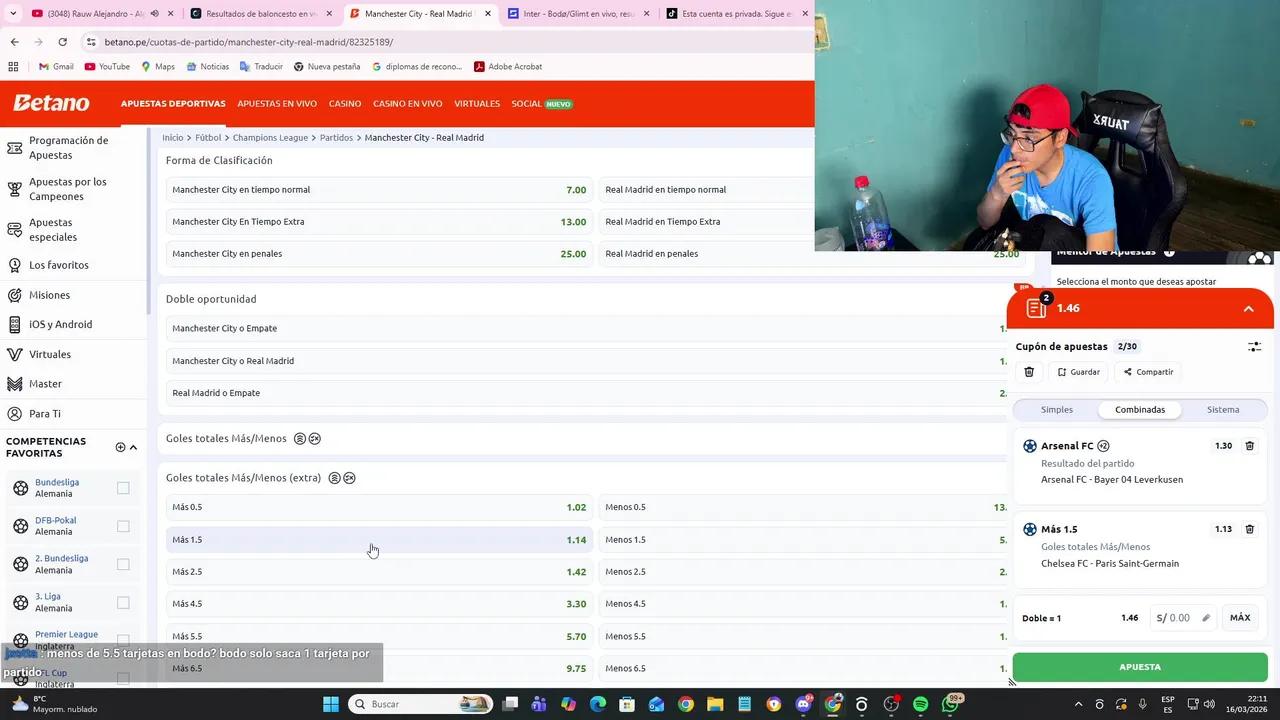Open Casino nav item
This screenshot has width=1280, height=720.
[x=345, y=104]
